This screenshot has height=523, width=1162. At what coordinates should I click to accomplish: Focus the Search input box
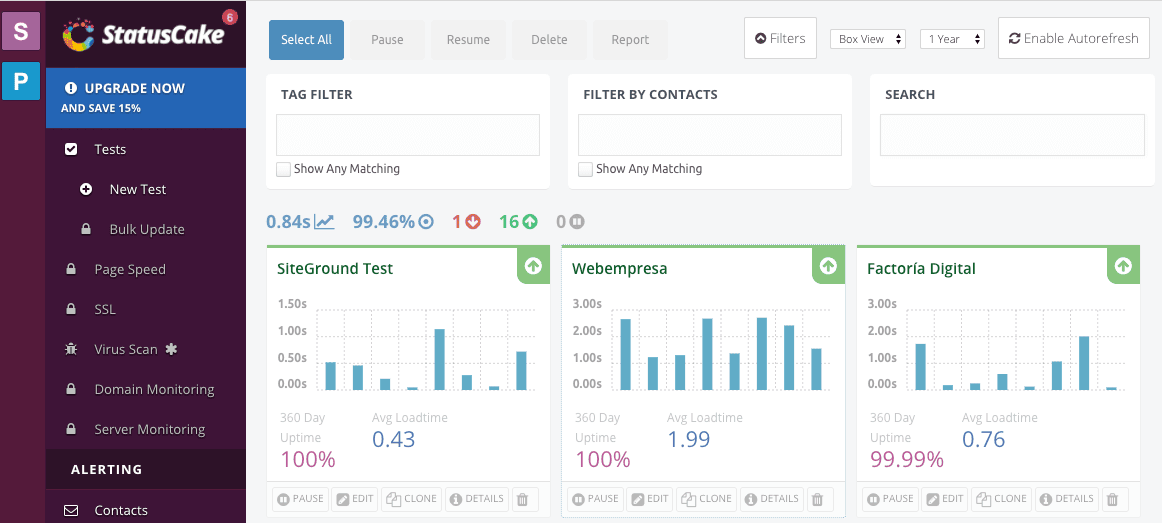[1012, 135]
